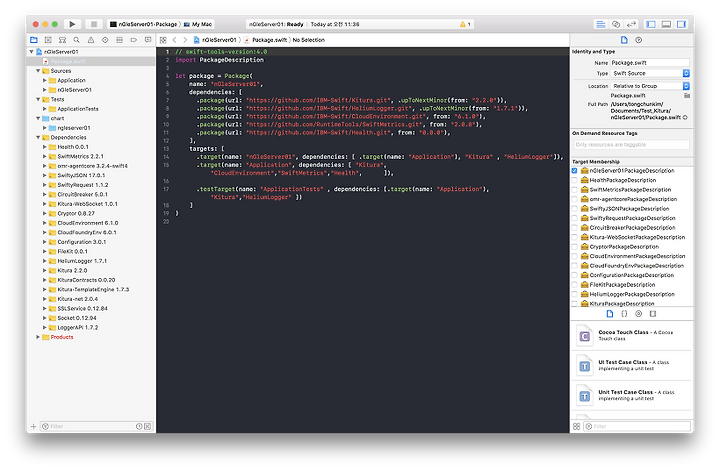The image size is (720, 471).
Task: Focus the Name field showing Package.swift
Action: pos(650,62)
